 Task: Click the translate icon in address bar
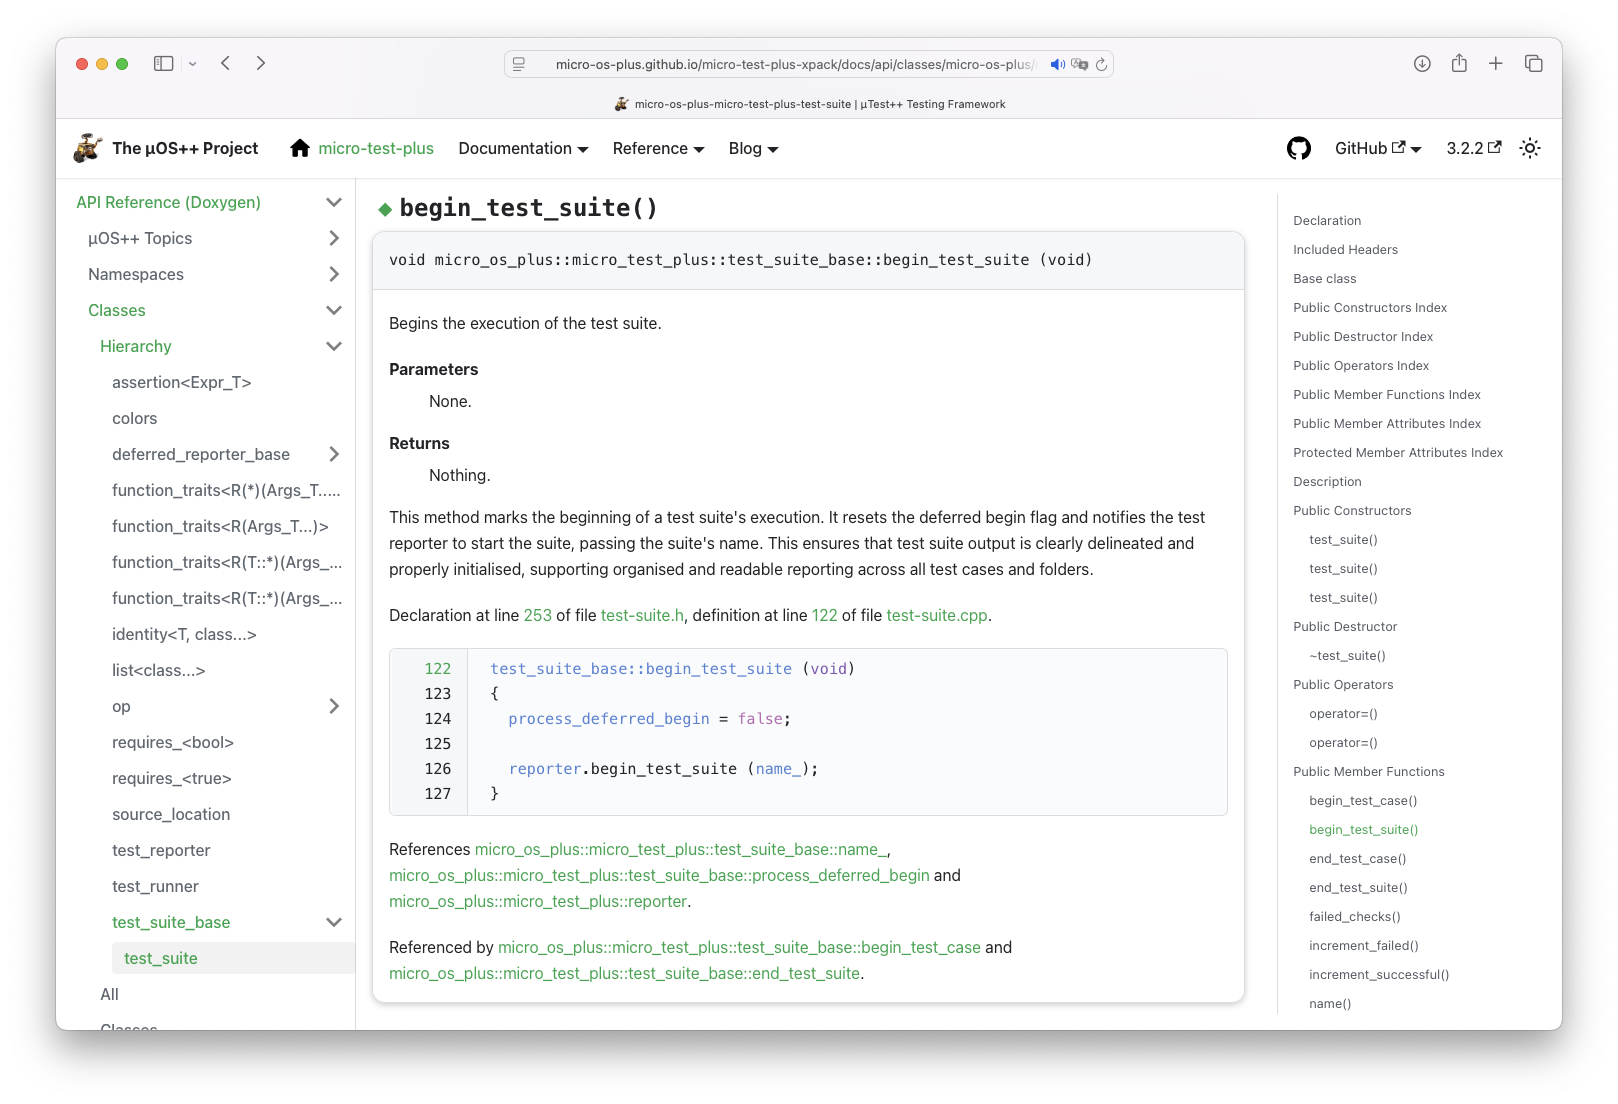[1079, 64]
